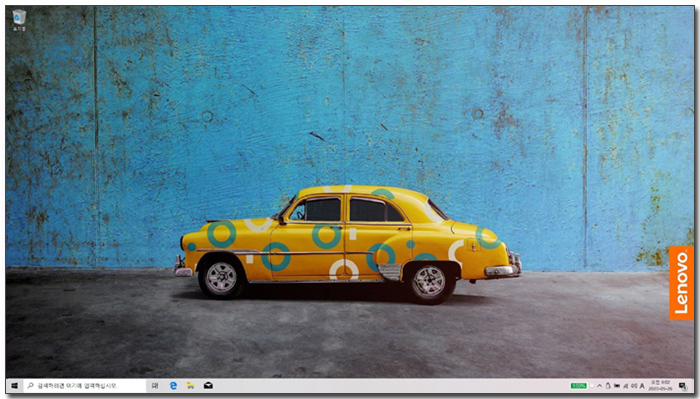
Task: Open the Windows Start menu
Action: pyautogui.click(x=14, y=385)
